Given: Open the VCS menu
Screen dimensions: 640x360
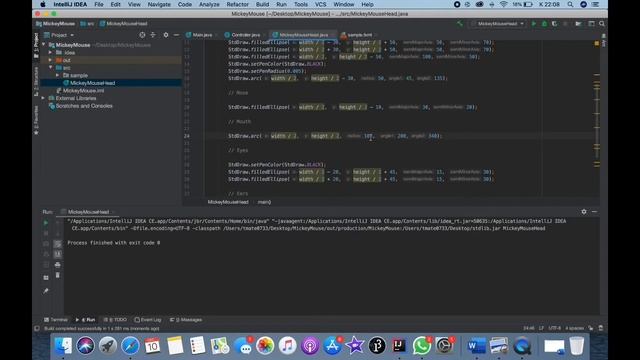Looking at the screenshot, I should pos(320,4).
